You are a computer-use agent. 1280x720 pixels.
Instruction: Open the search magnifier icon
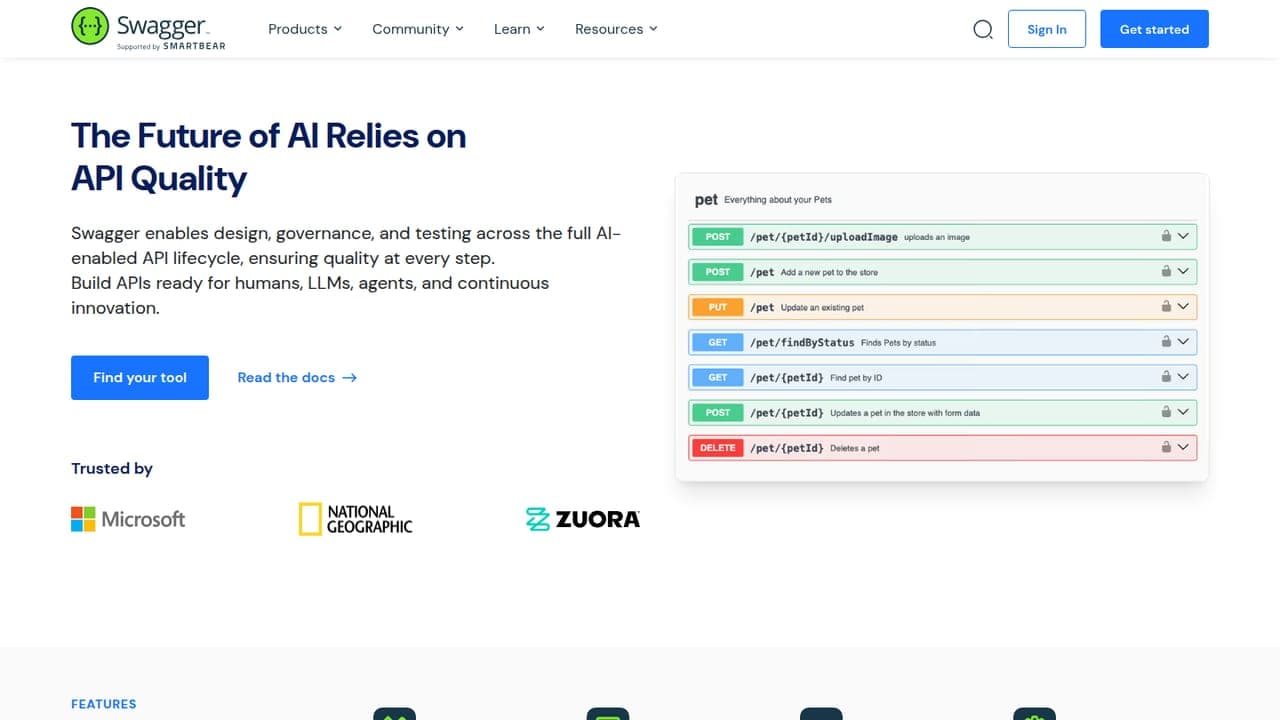(983, 29)
